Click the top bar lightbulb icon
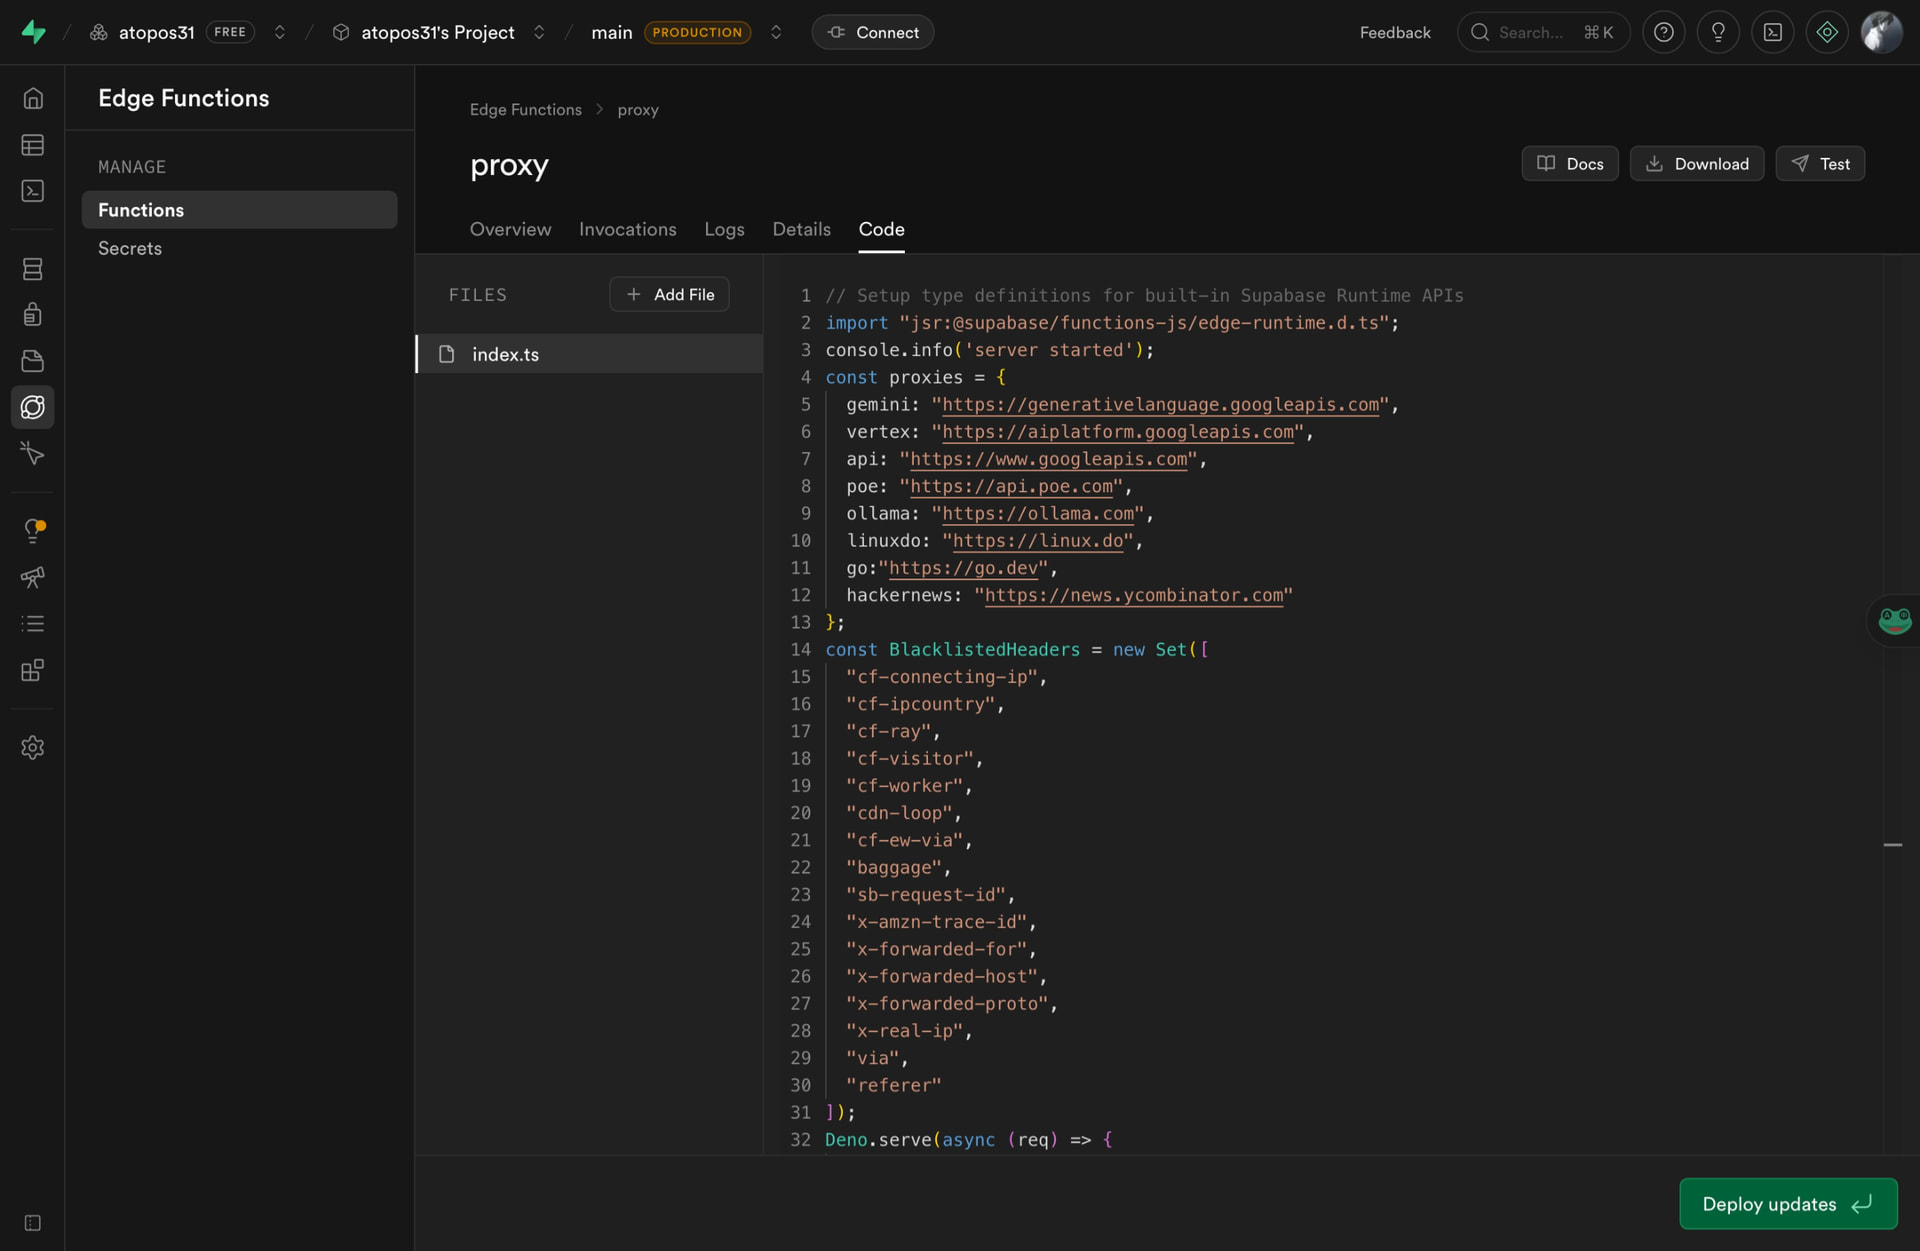Screen dimensions: 1920x1251 pos(1718,32)
